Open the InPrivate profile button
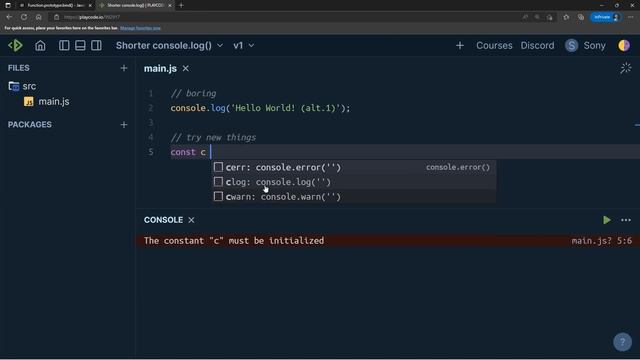640x360 pixels. 606,17
